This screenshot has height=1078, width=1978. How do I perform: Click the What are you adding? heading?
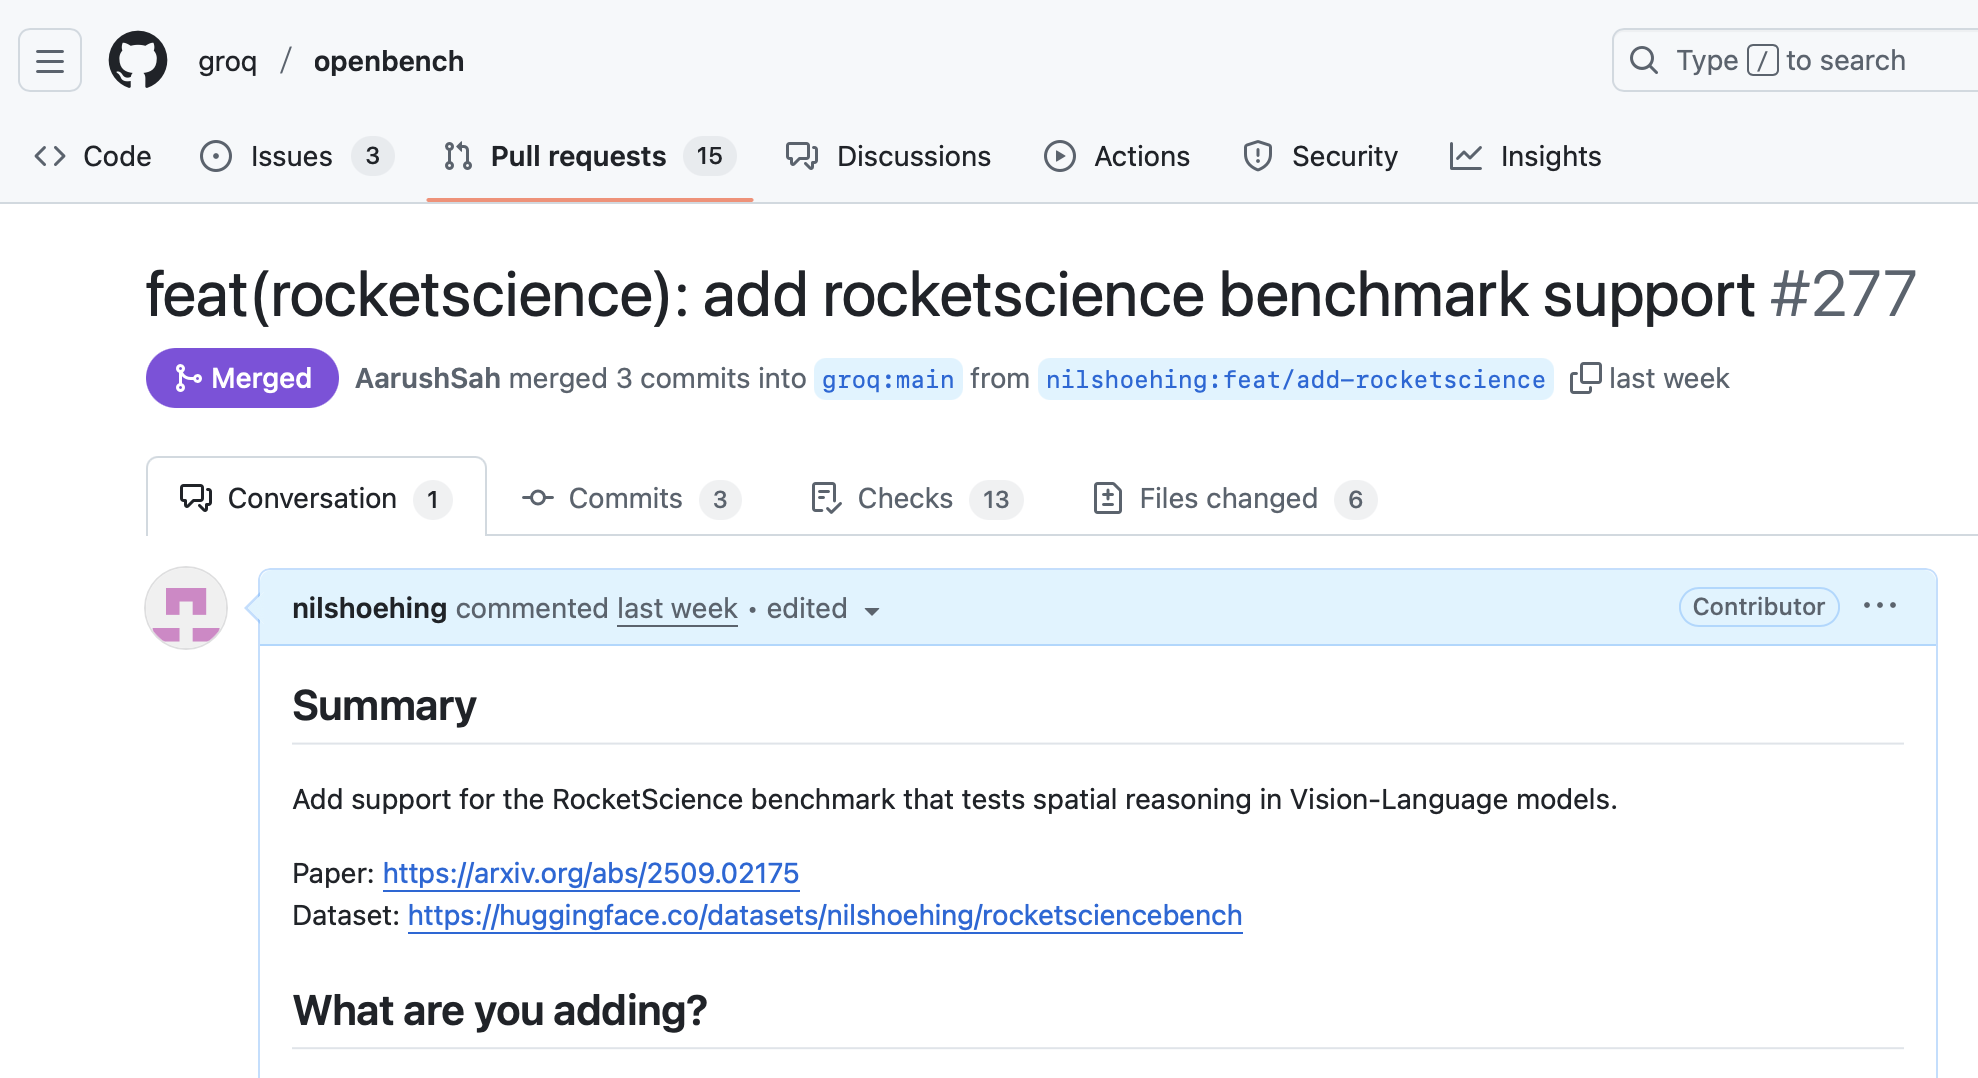tap(499, 1010)
